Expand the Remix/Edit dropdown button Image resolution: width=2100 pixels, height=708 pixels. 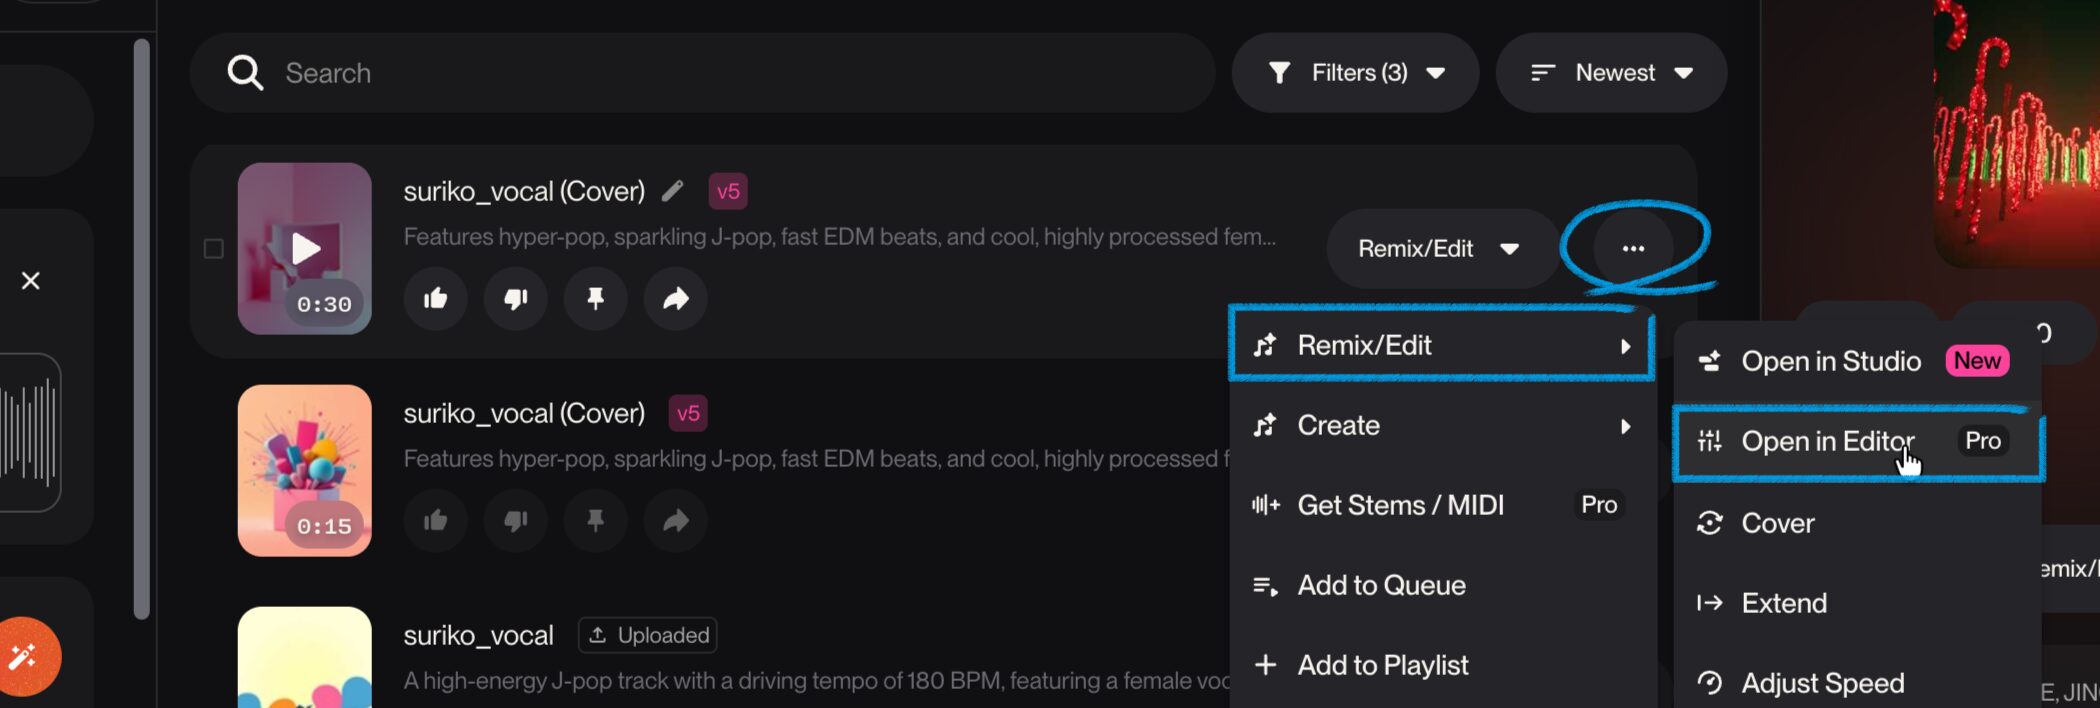[1438, 249]
